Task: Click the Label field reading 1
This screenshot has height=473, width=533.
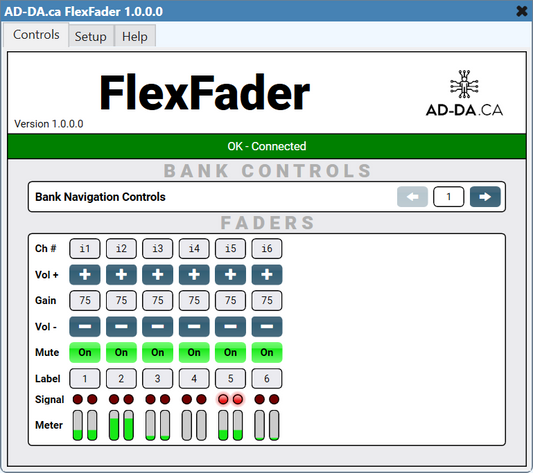Action: [85, 378]
